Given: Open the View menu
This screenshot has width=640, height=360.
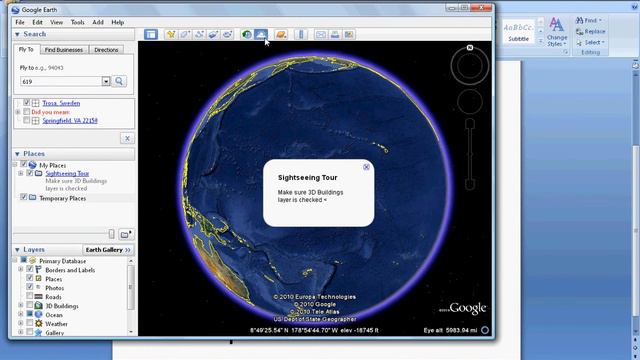Looking at the screenshot, I should 56,22.
